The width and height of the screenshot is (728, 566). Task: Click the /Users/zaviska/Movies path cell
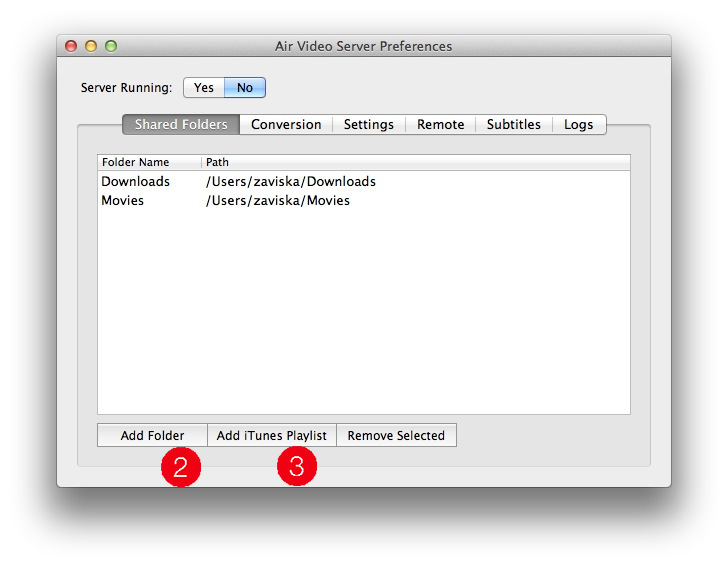(277, 201)
